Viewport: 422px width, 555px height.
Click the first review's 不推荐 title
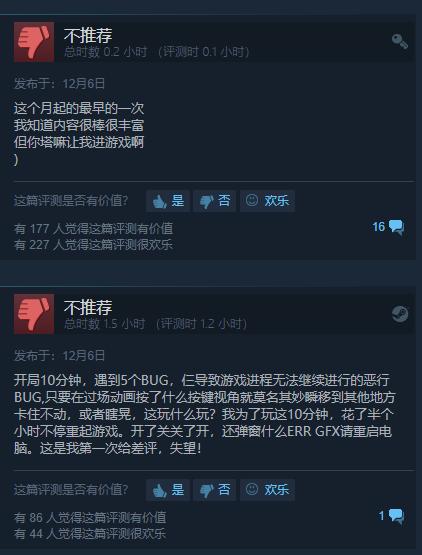tap(88, 35)
